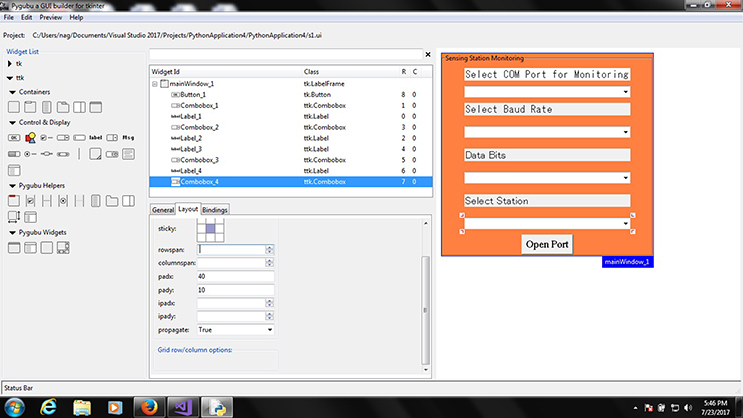743x418 pixels.
Task: Pick the ttk Sizegrip widget icon
Action: click(96, 154)
